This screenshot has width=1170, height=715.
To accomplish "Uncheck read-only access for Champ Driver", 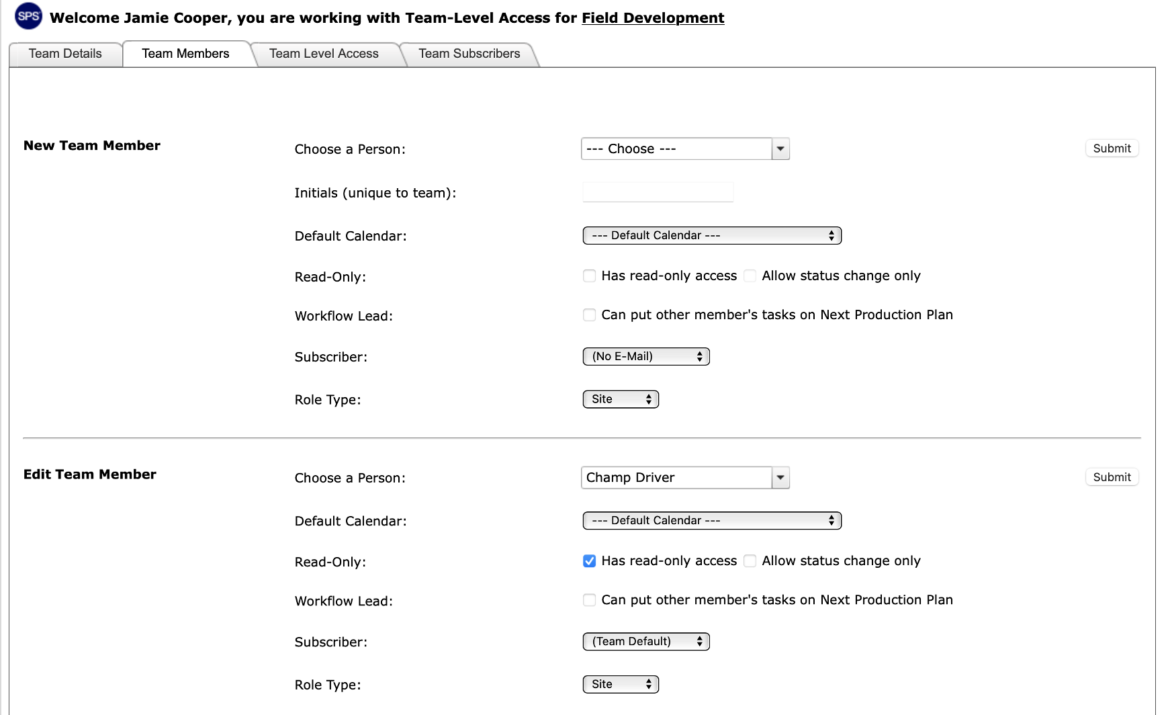I will click(x=589, y=561).
